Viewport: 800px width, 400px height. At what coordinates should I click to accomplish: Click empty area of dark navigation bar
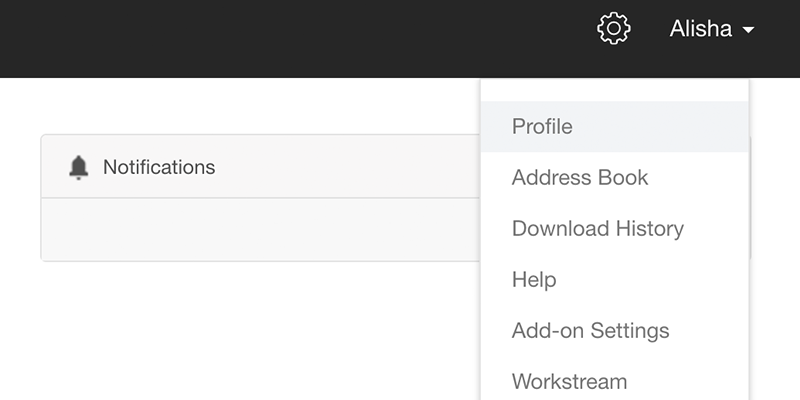286,39
